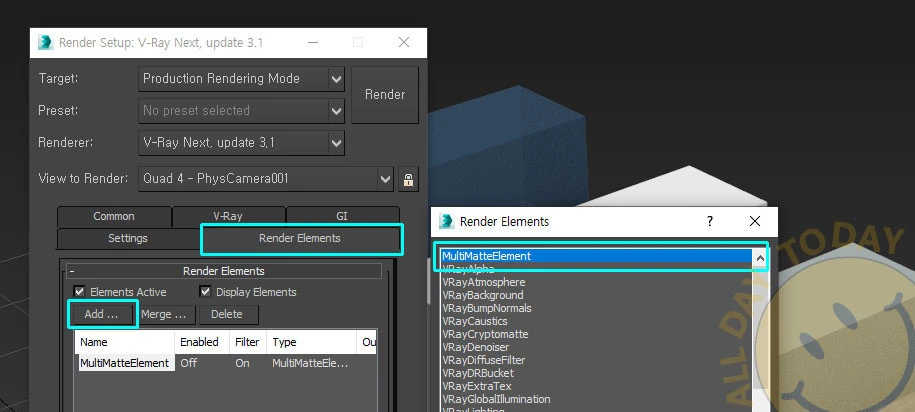Open the Preset dropdown
Image resolution: width=915 pixels, height=412 pixels.
tap(336, 111)
